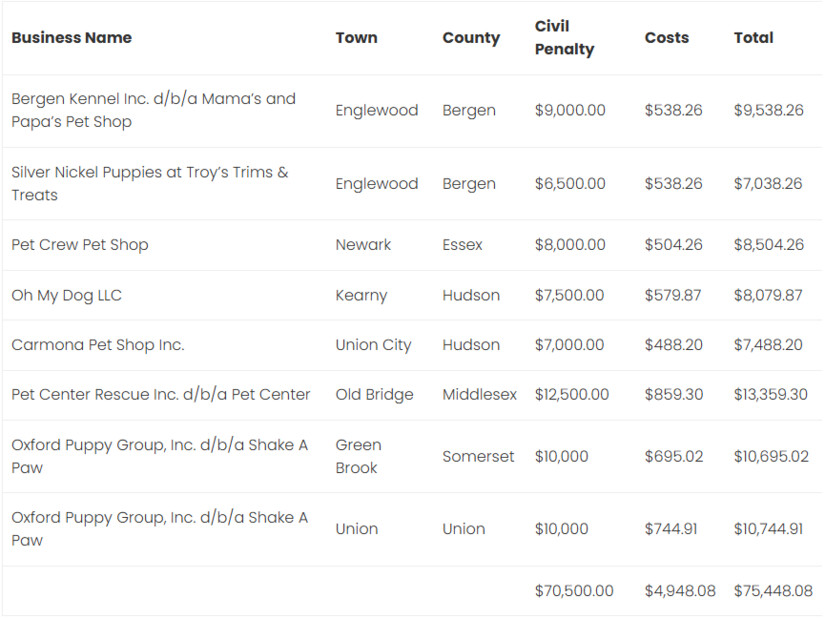Click the Town column header
The width and height of the screenshot is (825, 619).
(x=356, y=38)
